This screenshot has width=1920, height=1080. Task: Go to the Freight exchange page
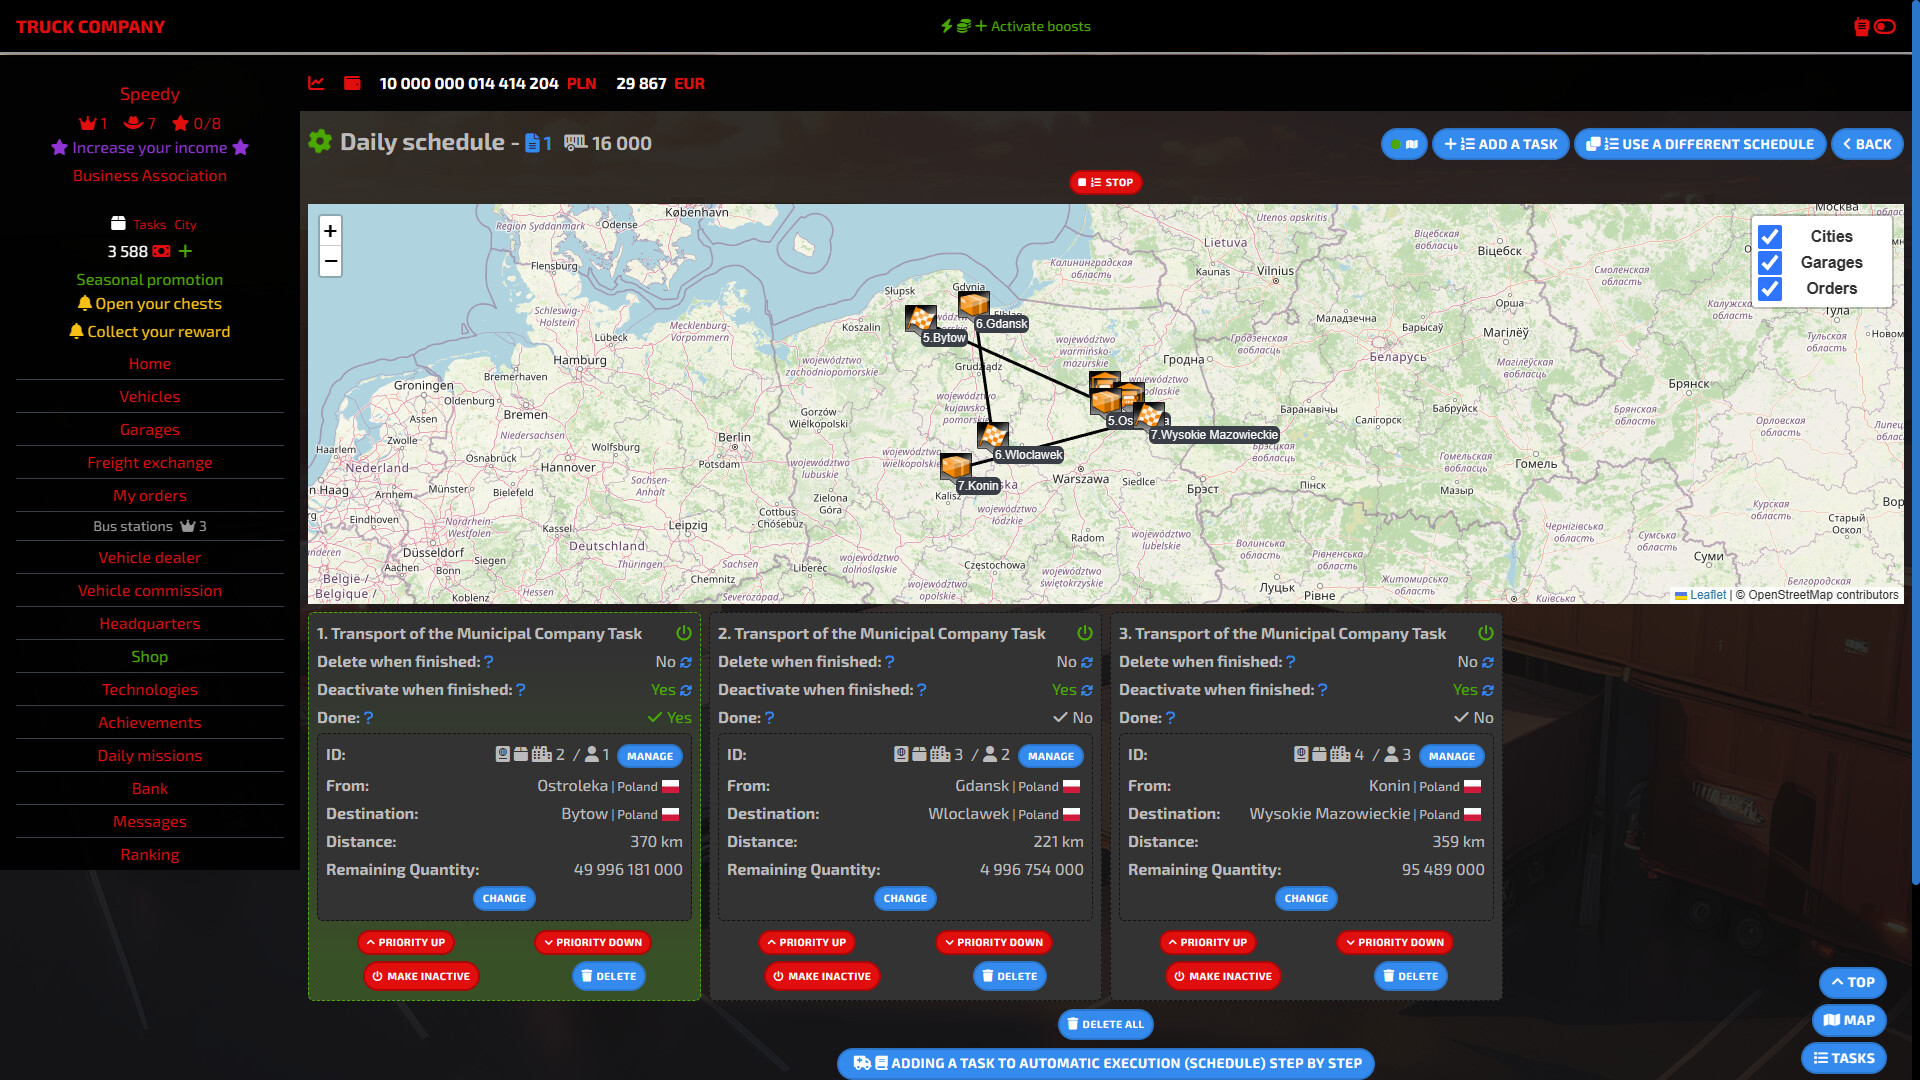[x=150, y=462]
